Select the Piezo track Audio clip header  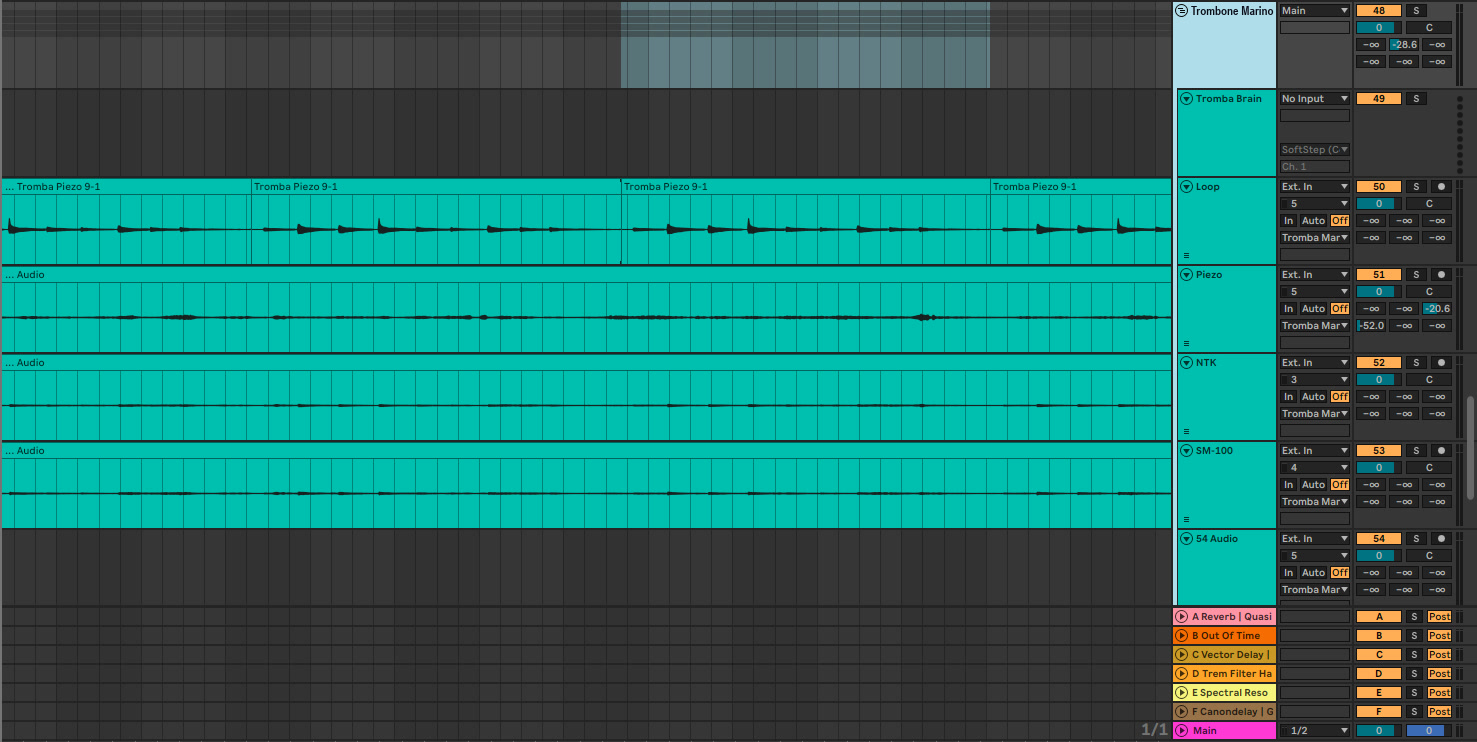pos(586,275)
